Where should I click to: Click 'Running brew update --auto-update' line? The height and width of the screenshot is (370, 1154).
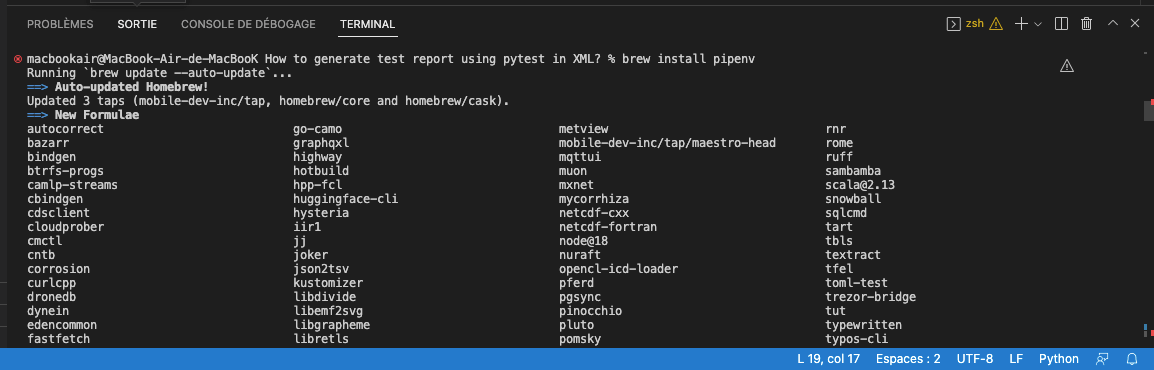160,73
